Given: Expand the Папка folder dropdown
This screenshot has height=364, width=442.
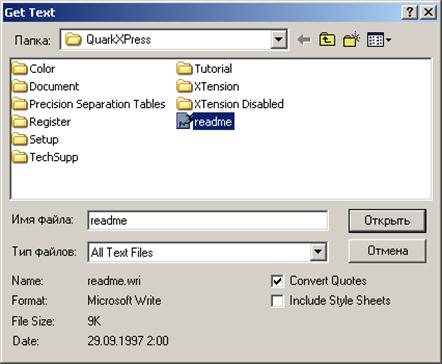Looking at the screenshot, I should tap(279, 40).
